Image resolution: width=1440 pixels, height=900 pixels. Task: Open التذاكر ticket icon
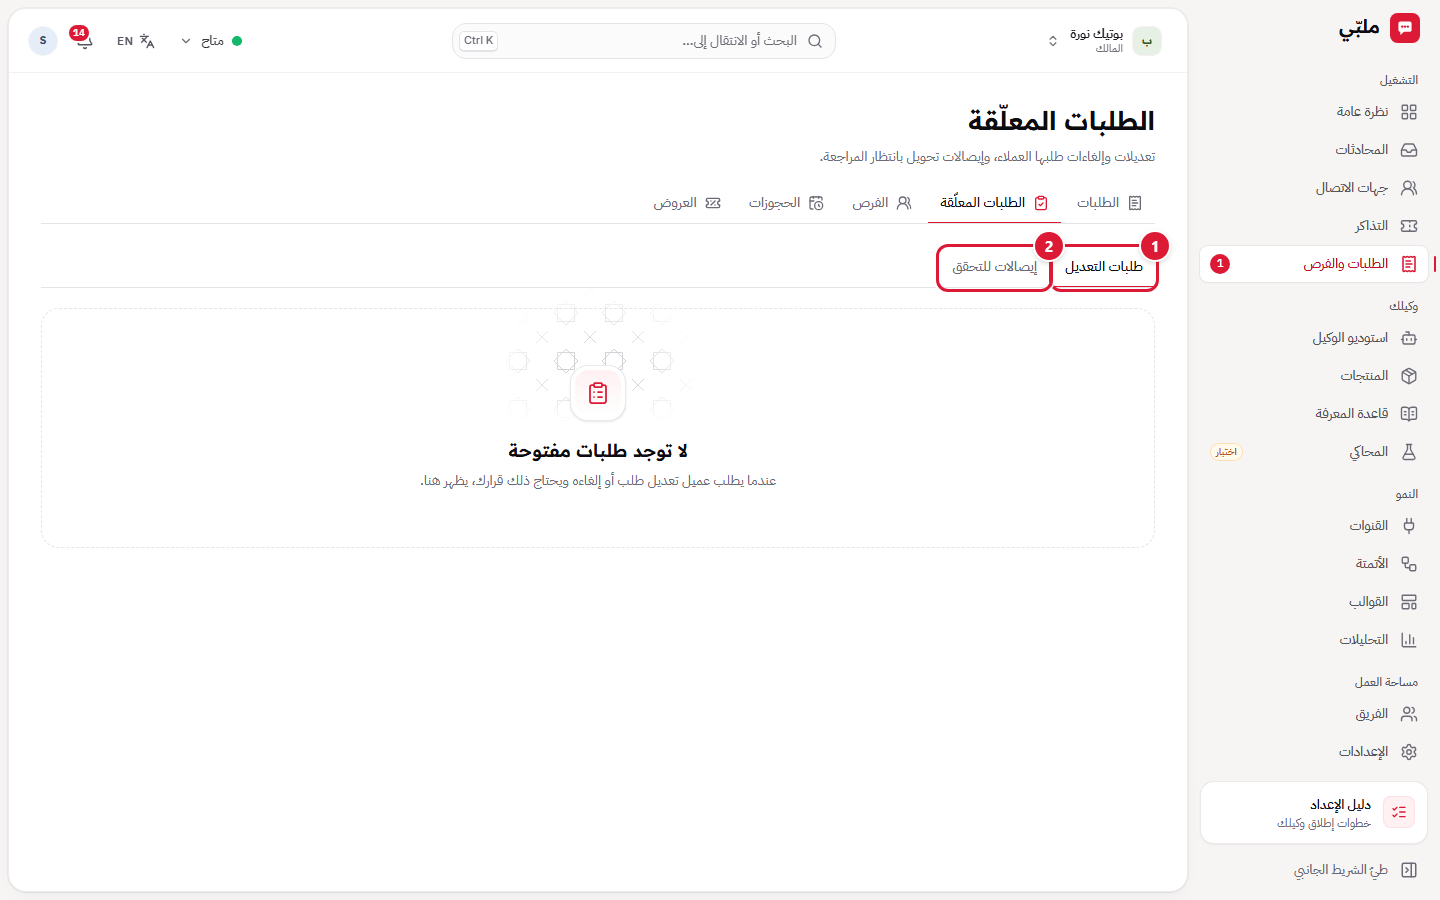(1409, 226)
